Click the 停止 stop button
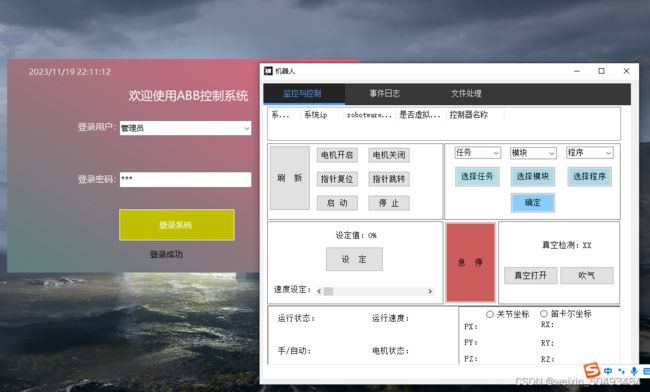This screenshot has height=392, width=650. pyautogui.click(x=389, y=203)
